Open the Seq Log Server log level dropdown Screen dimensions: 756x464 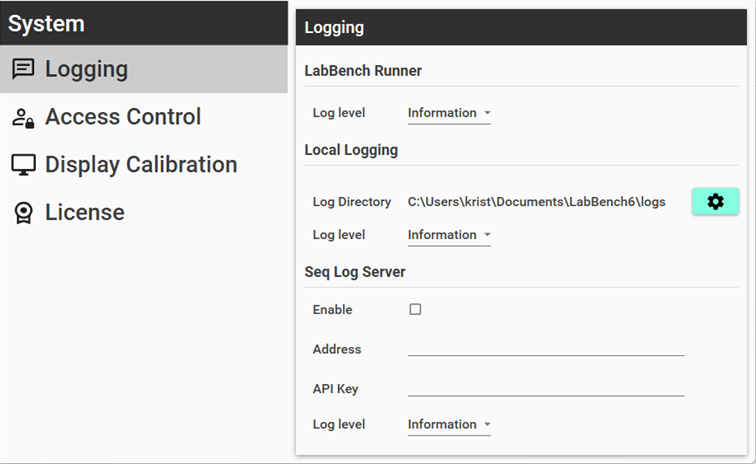pos(449,425)
